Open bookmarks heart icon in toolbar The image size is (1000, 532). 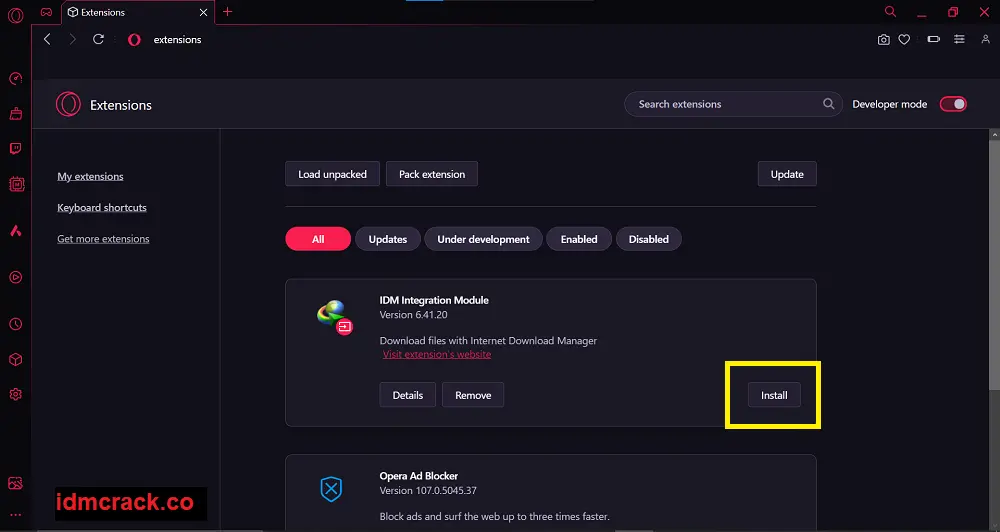[904, 40]
